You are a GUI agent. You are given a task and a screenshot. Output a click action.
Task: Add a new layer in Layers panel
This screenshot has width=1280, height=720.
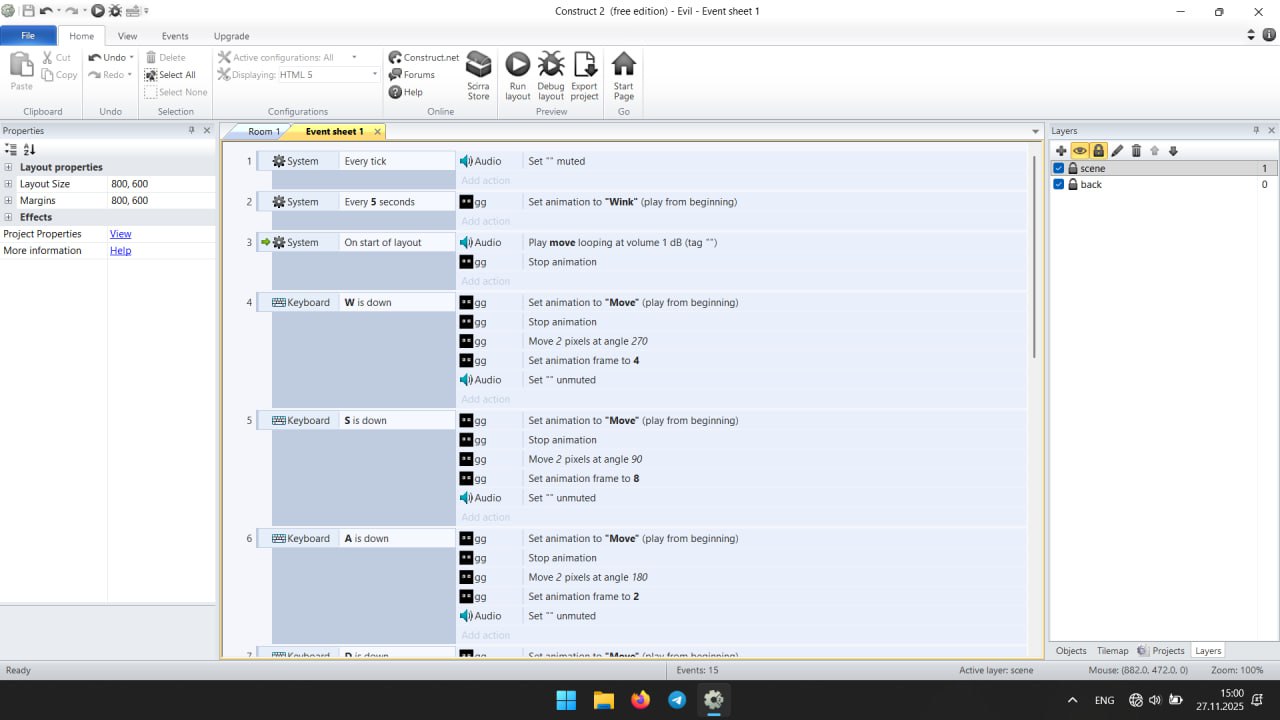[x=1061, y=151]
